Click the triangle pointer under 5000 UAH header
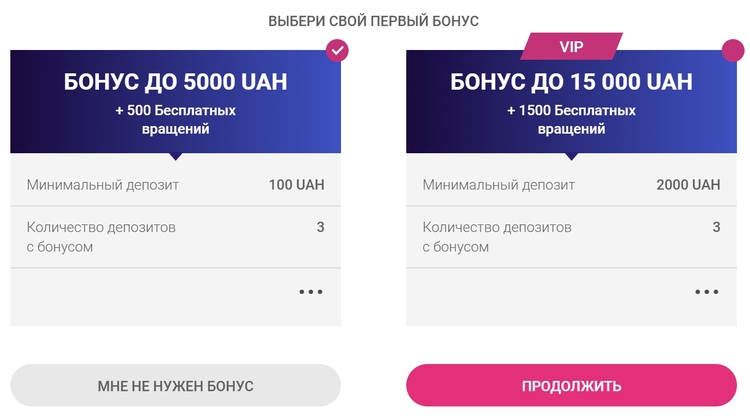The image size is (750, 420). [175, 156]
